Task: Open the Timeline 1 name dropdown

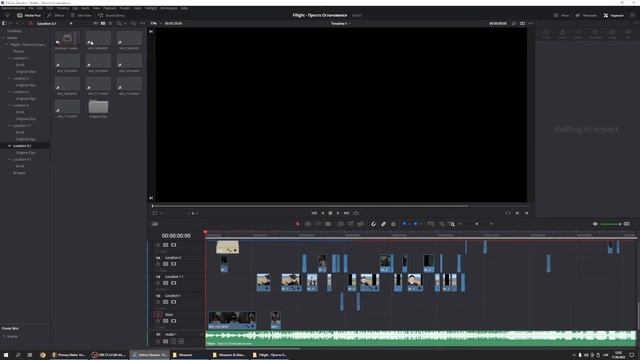Action: [x=340, y=23]
